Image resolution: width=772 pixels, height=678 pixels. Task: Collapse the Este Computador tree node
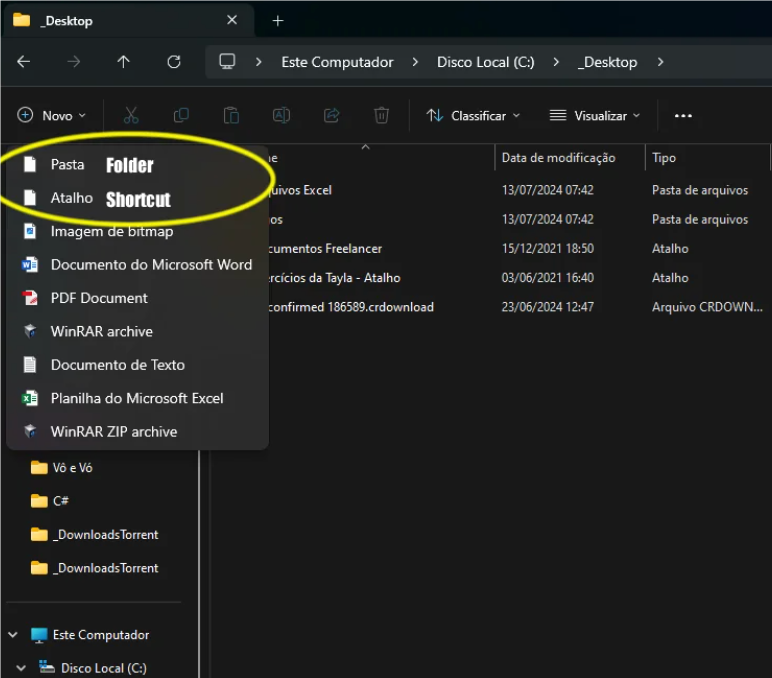(13, 635)
